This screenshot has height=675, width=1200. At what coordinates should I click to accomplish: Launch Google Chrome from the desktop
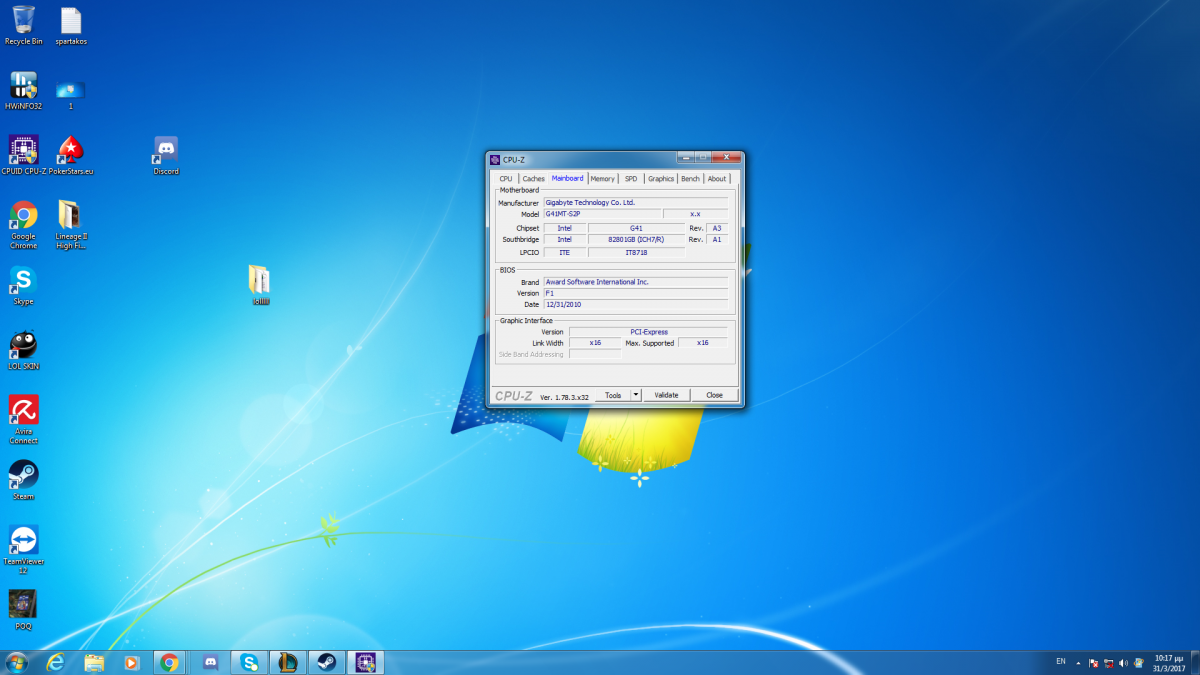[23, 225]
